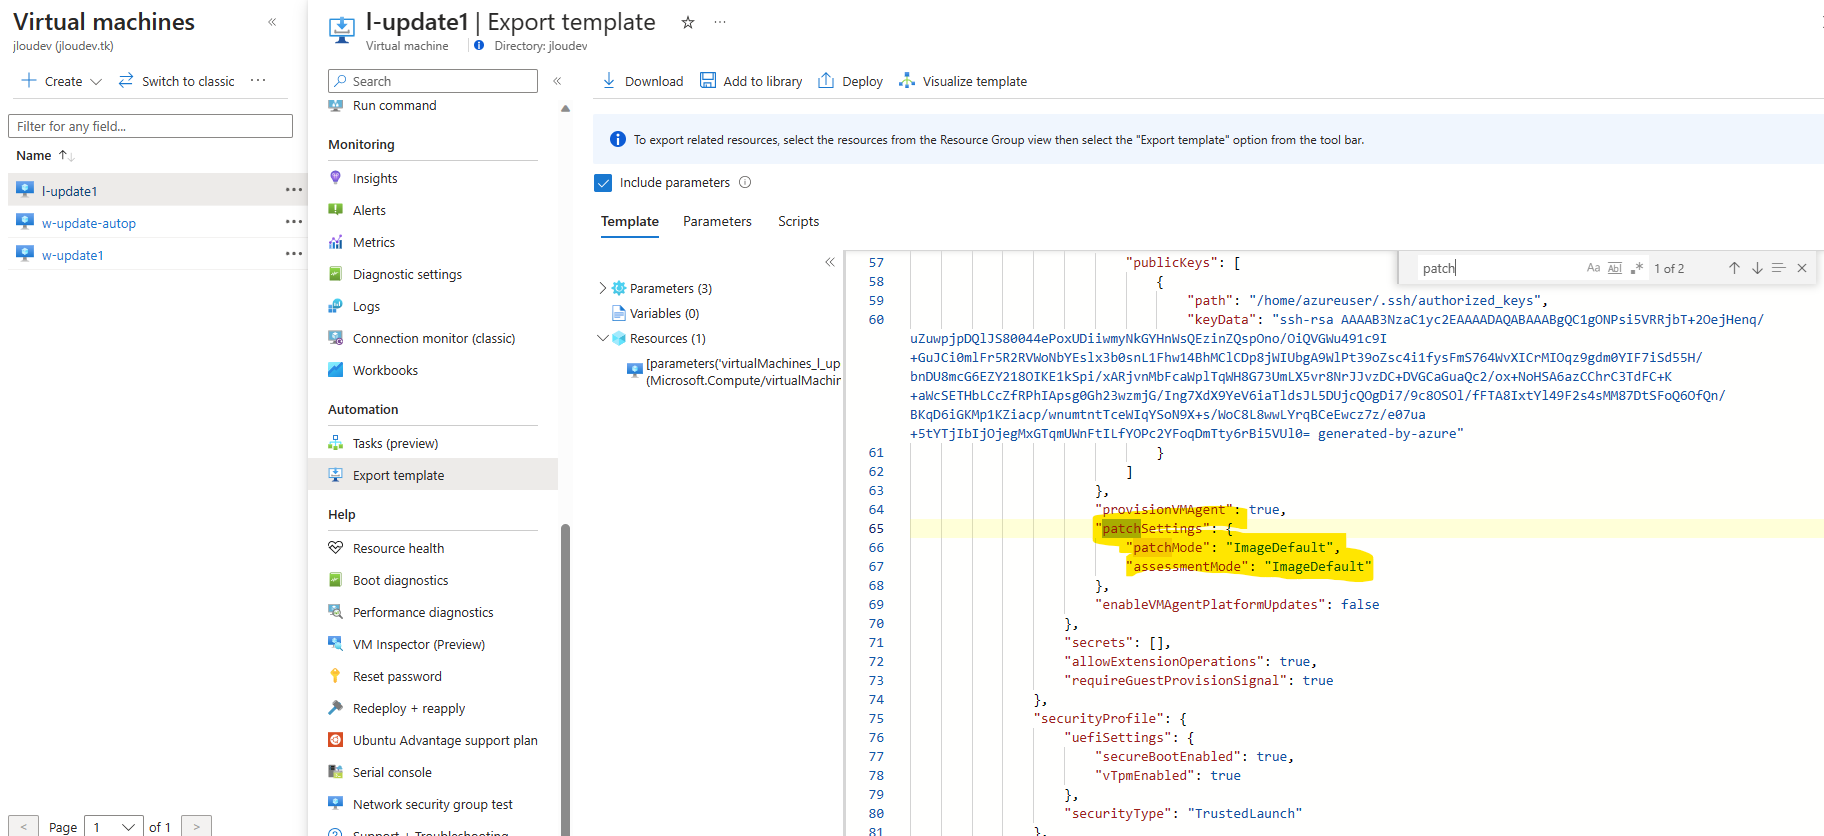Viewport: 1824px width, 836px height.
Task: Click the Add to library icon
Action: (x=708, y=81)
